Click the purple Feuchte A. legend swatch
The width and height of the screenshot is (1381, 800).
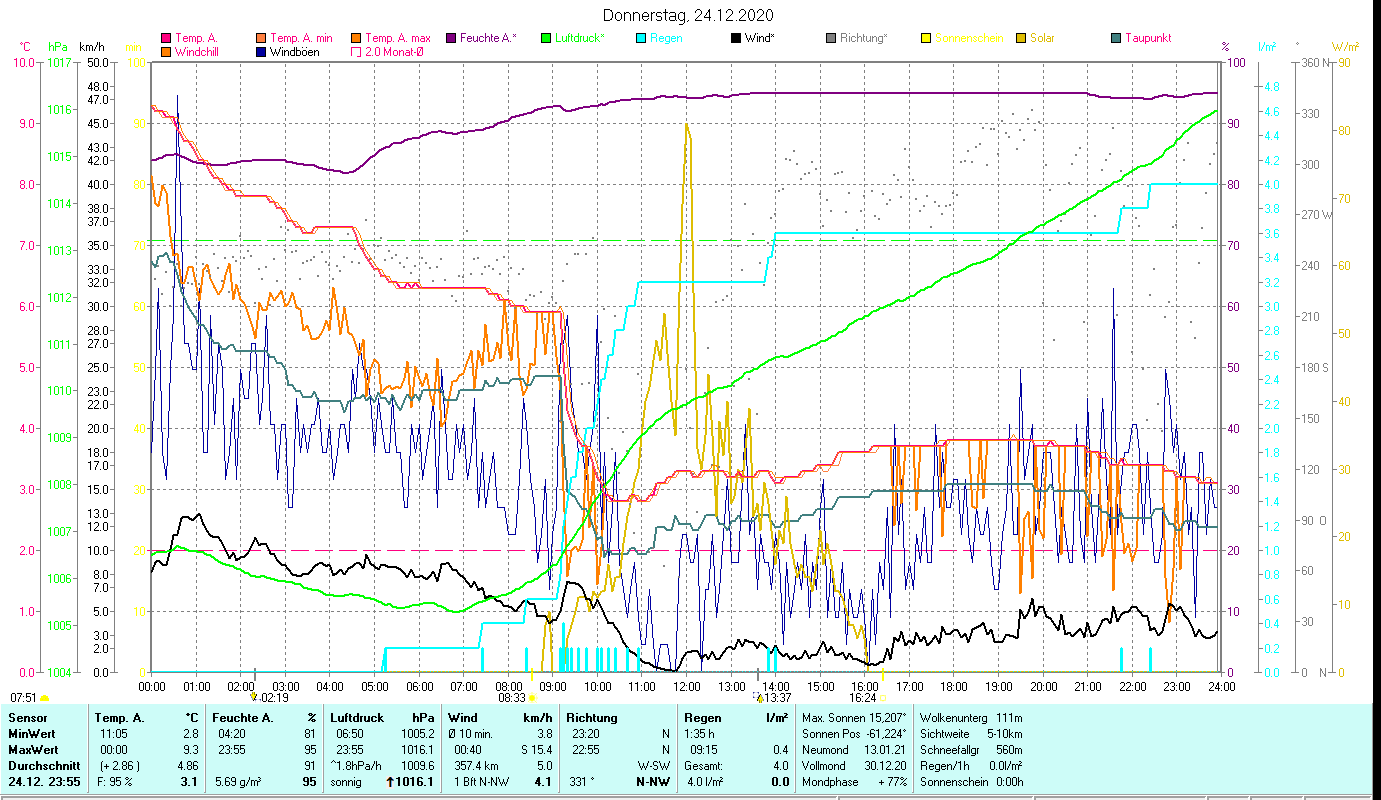tap(451, 38)
